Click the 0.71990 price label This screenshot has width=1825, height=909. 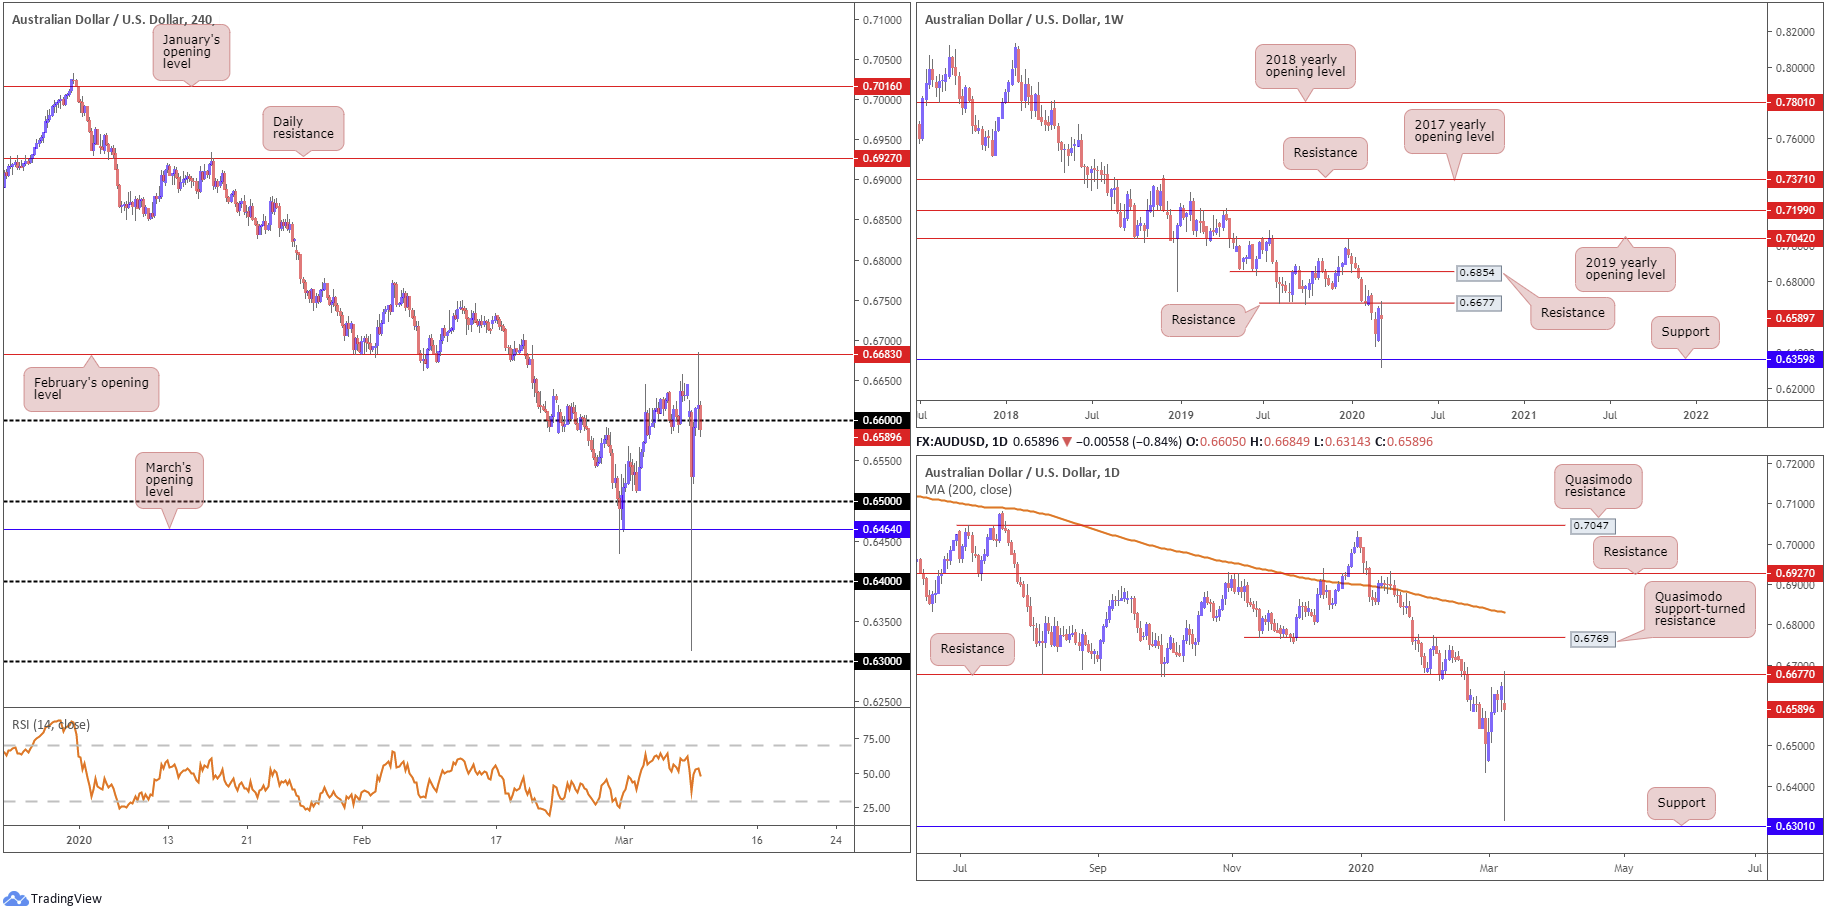point(1794,210)
